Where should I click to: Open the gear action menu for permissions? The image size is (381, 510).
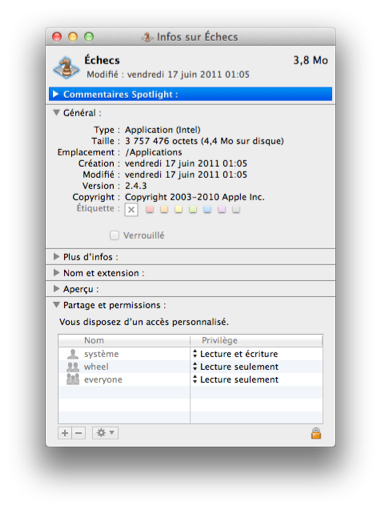click(x=105, y=433)
